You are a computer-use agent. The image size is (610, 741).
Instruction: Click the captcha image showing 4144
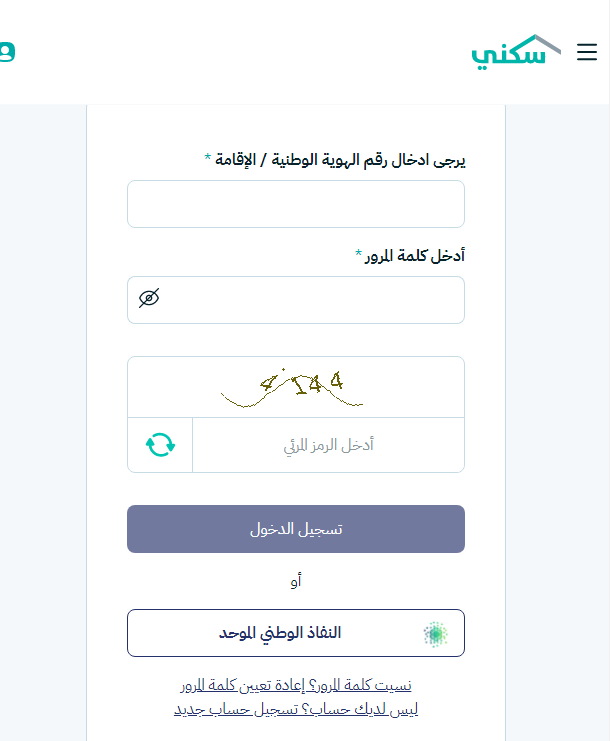[296, 387]
